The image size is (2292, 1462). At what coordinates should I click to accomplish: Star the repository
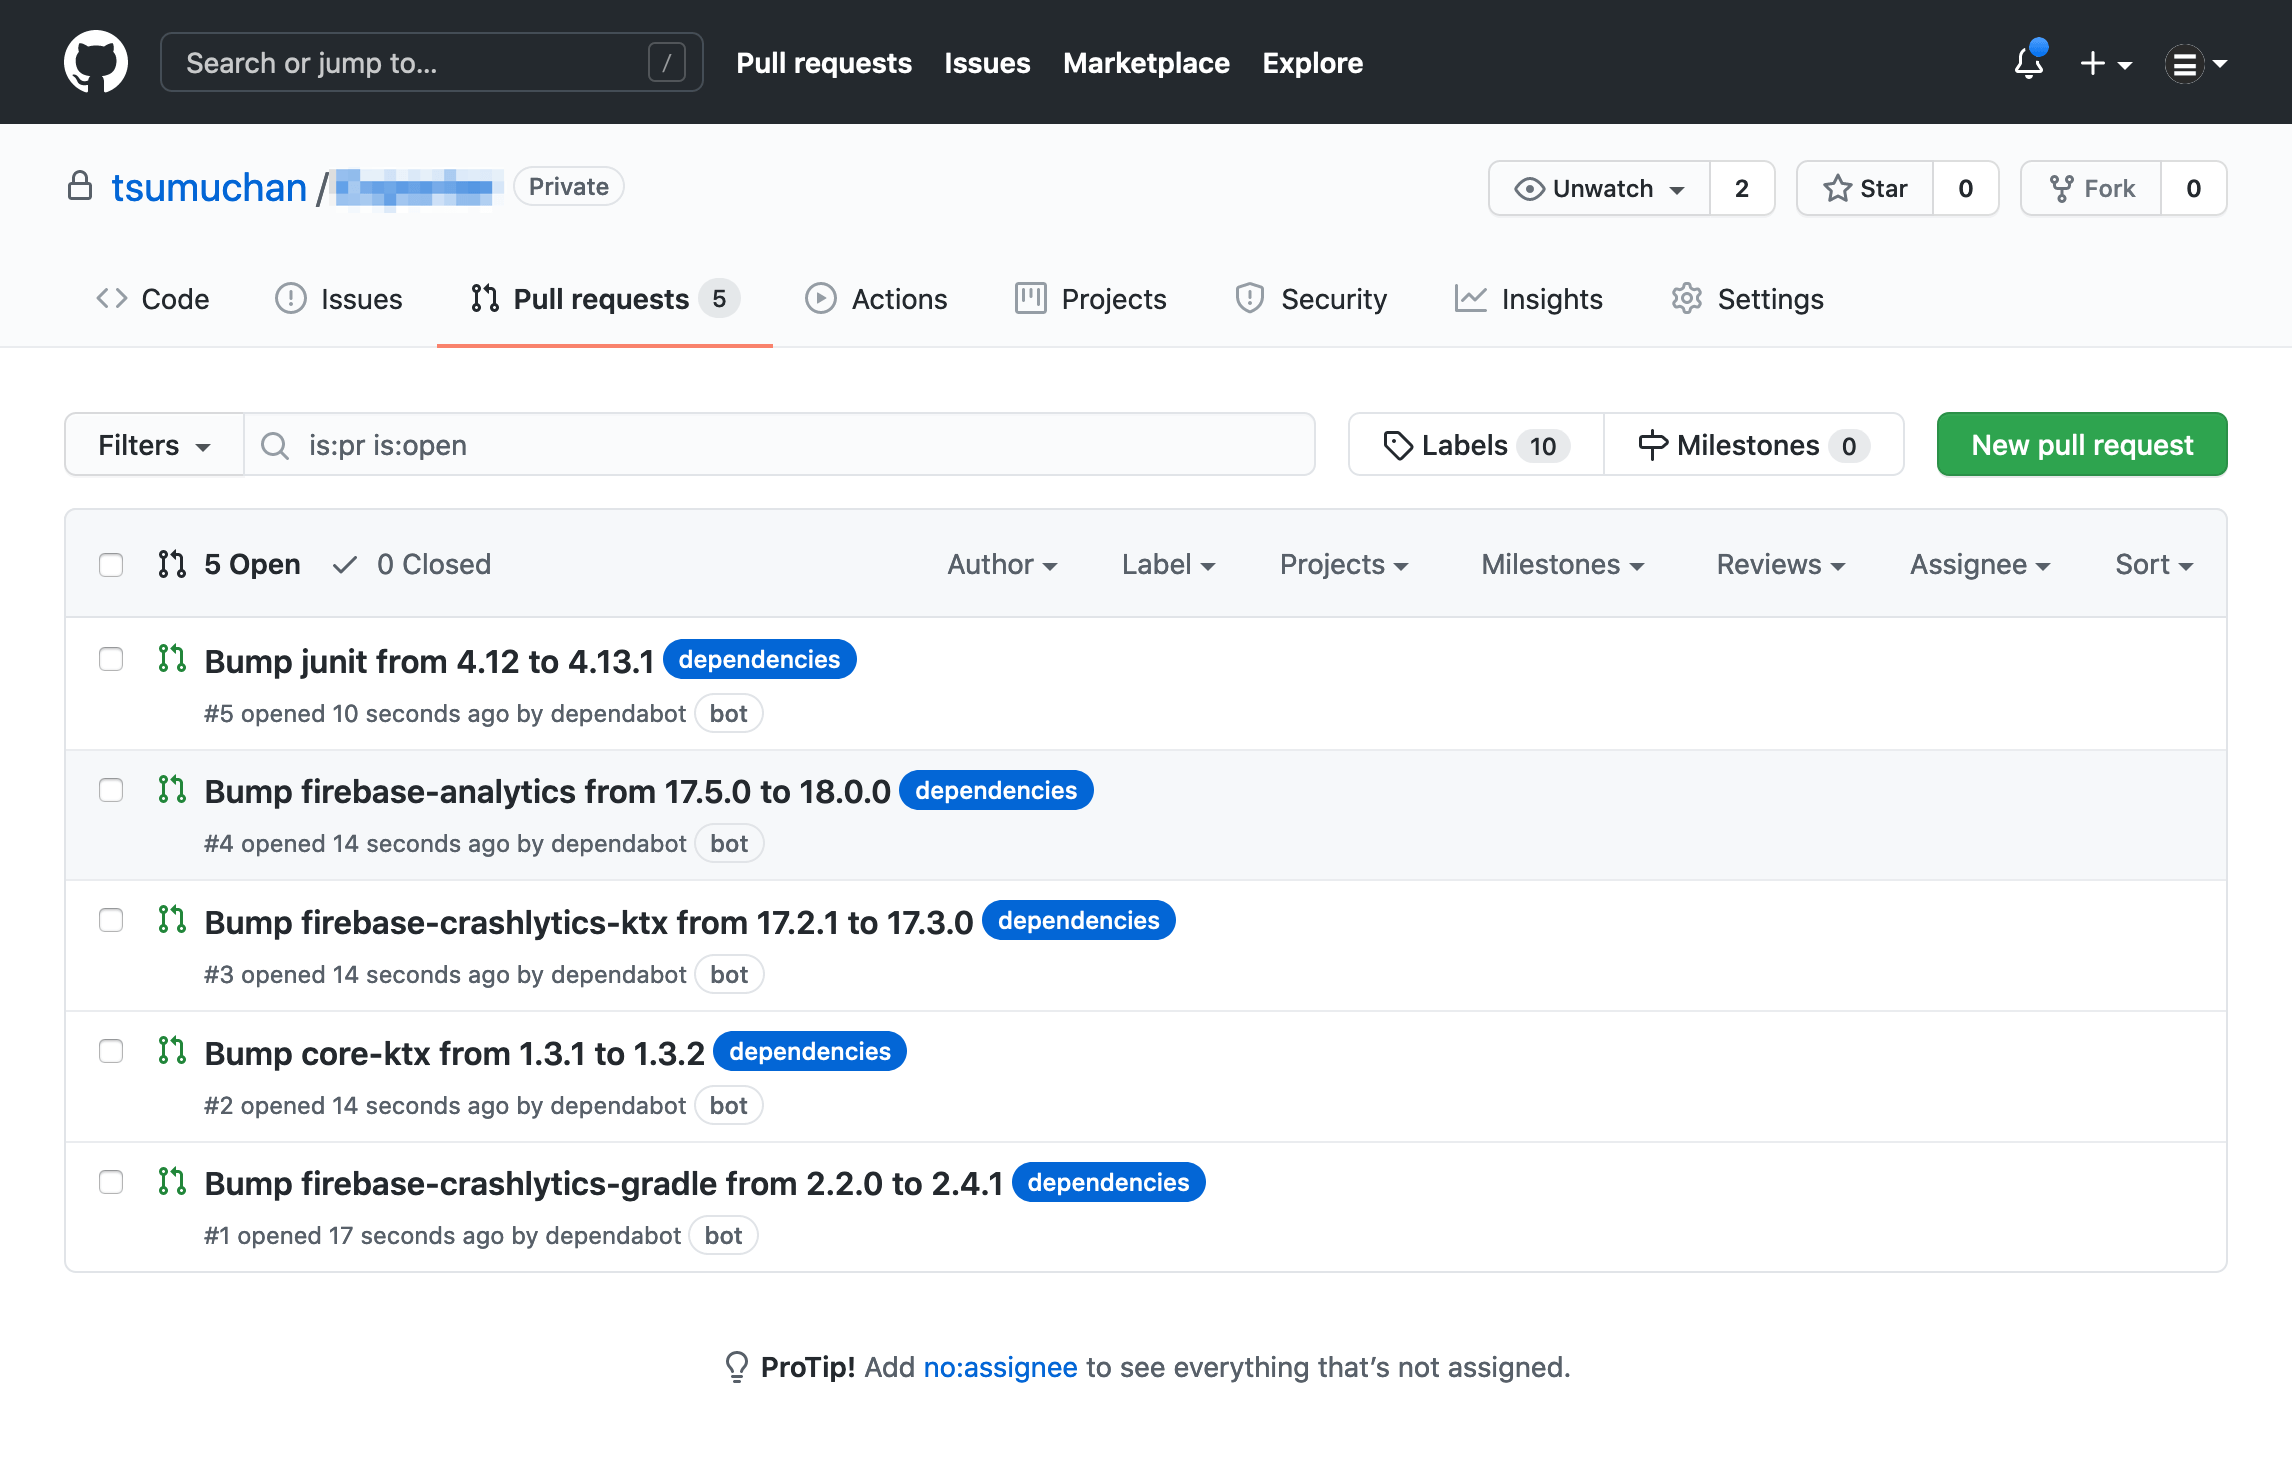point(1865,188)
